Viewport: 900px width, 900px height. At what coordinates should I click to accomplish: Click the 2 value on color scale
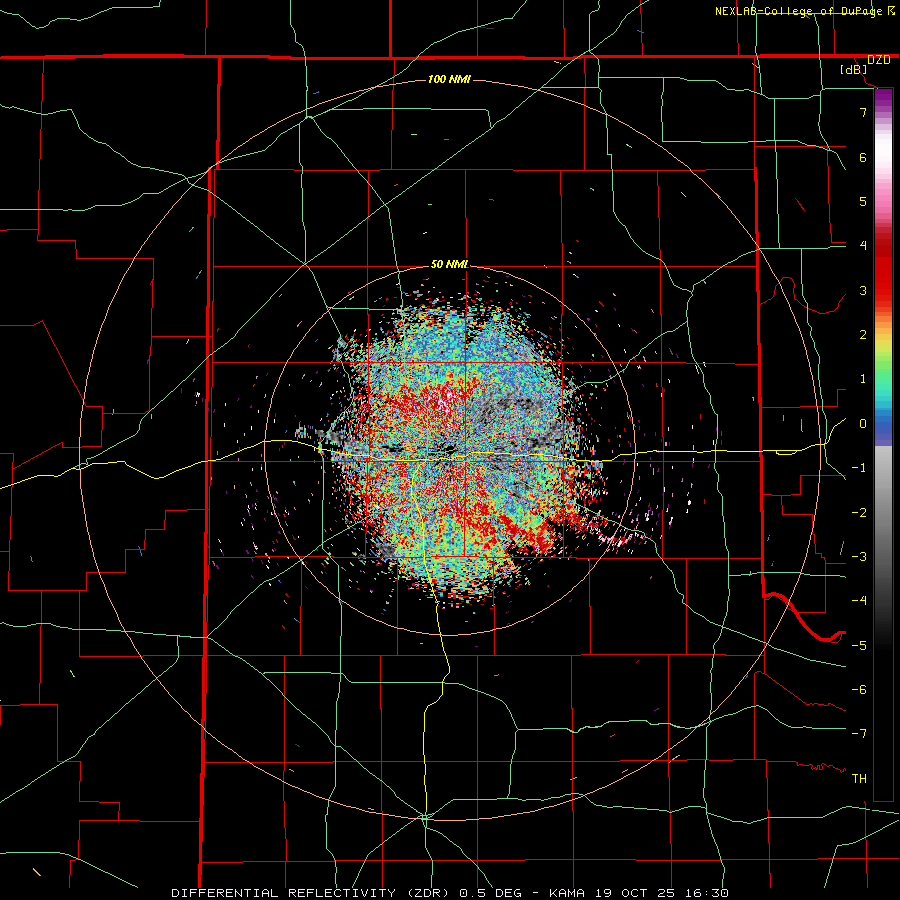click(x=863, y=335)
